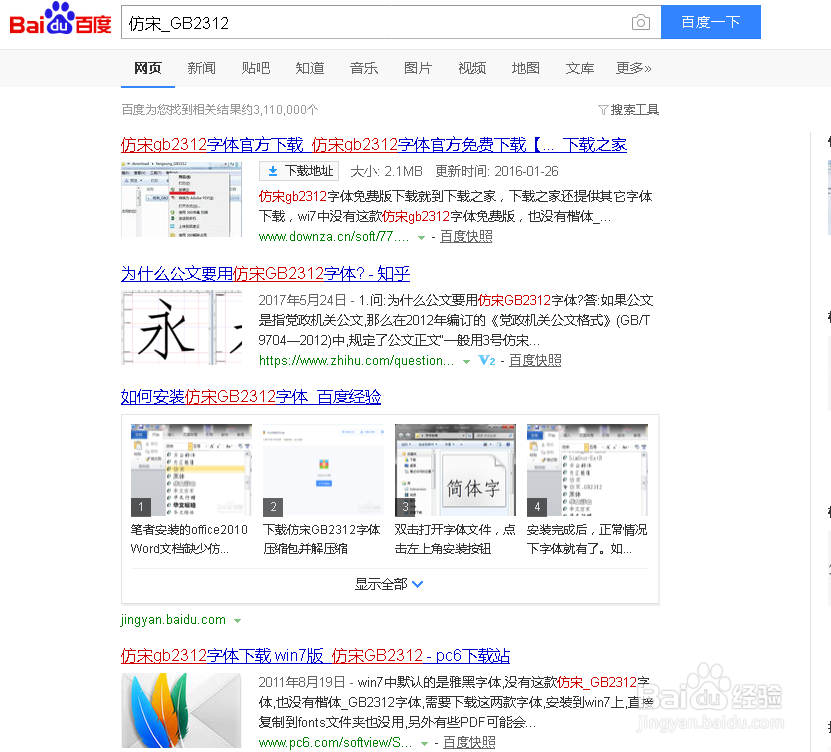Open the 音乐 tab
Screen dimensions: 831x752
[364, 68]
